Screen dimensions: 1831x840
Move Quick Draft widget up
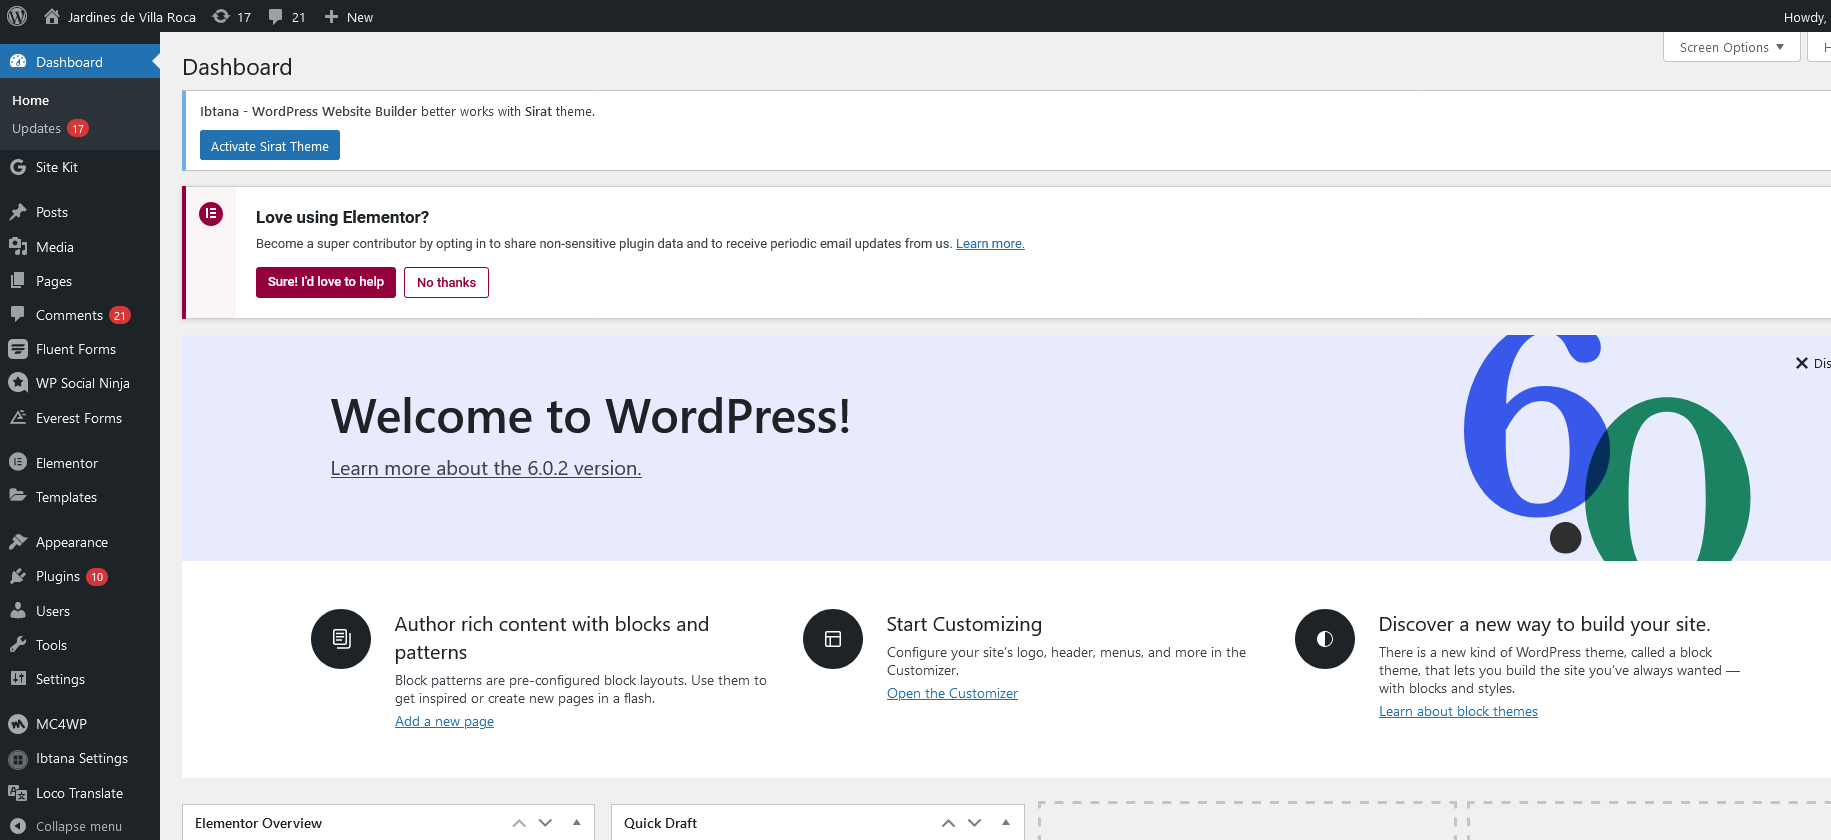point(948,823)
